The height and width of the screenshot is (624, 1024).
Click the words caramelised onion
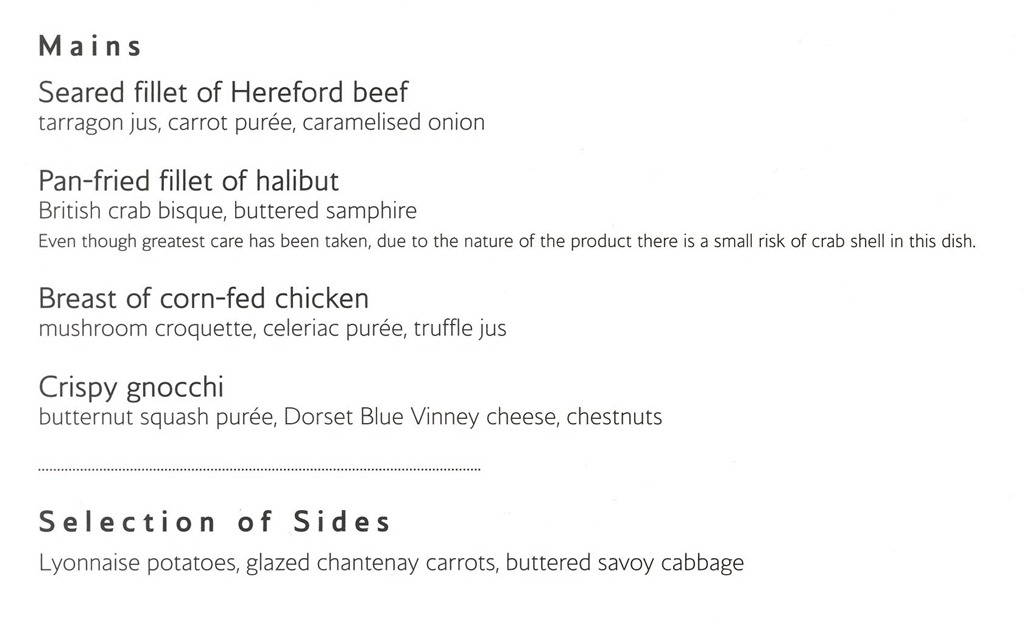pos(393,123)
